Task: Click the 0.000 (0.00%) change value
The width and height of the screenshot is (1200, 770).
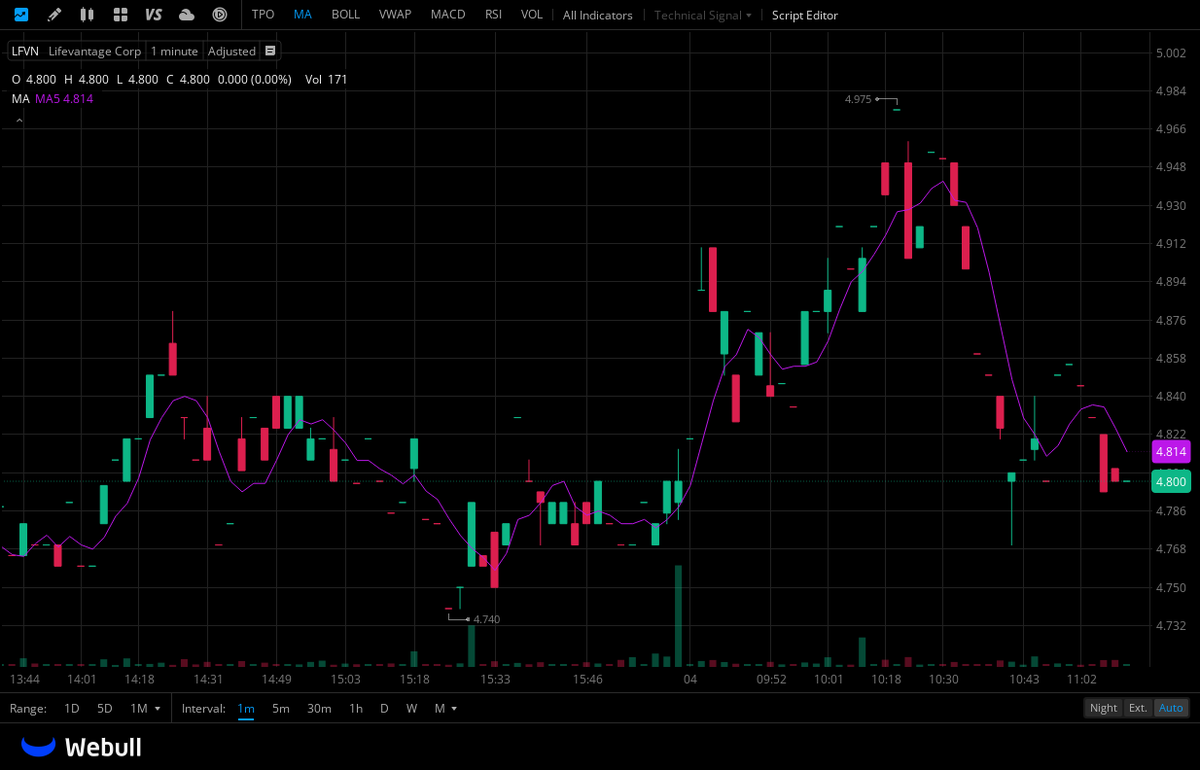Action: (x=254, y=79)
